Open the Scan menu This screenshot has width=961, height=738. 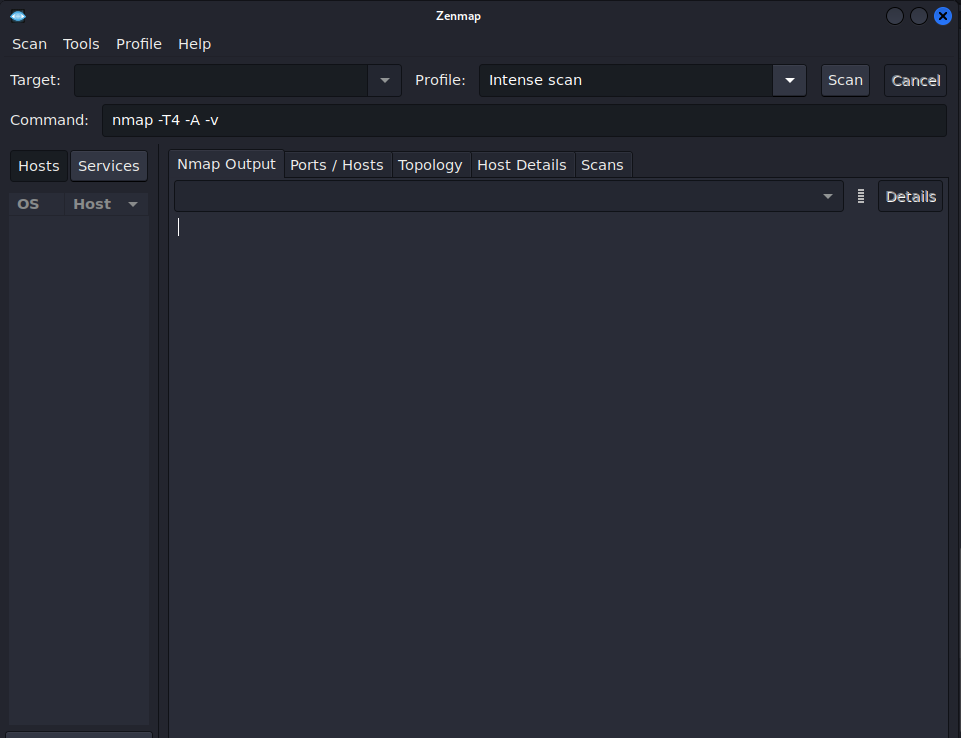[29, 44]
